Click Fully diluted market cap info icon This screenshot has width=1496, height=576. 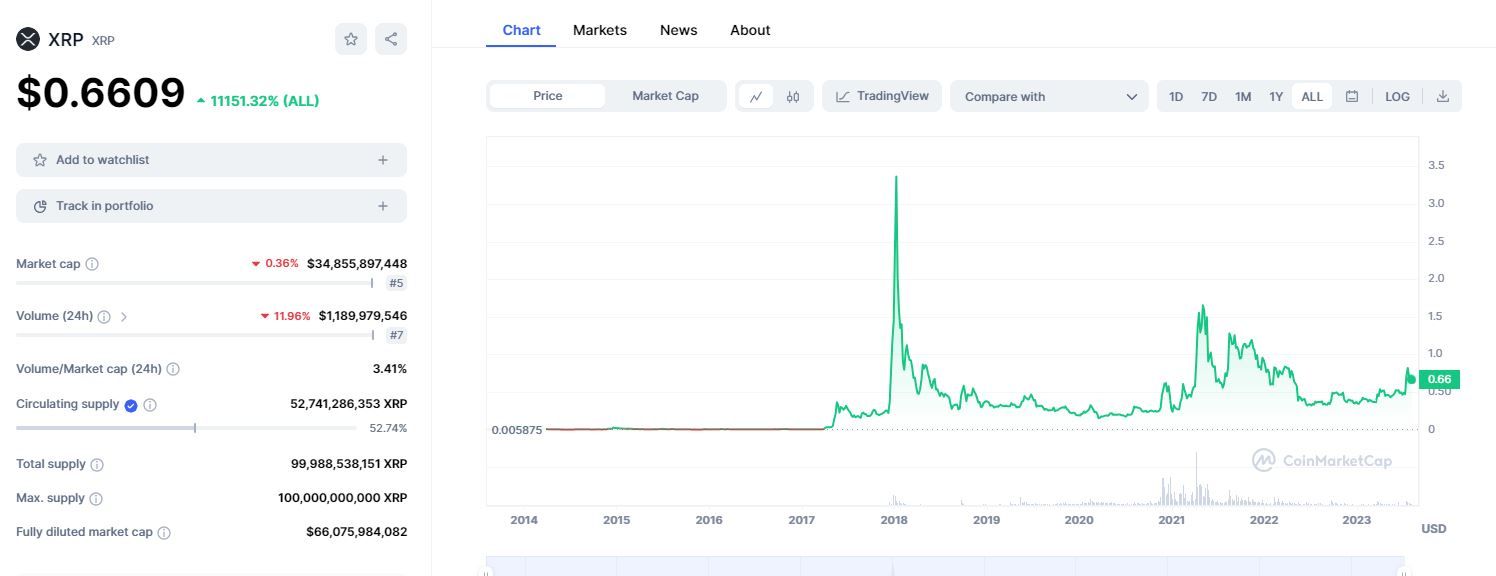[x=164, y=533]
